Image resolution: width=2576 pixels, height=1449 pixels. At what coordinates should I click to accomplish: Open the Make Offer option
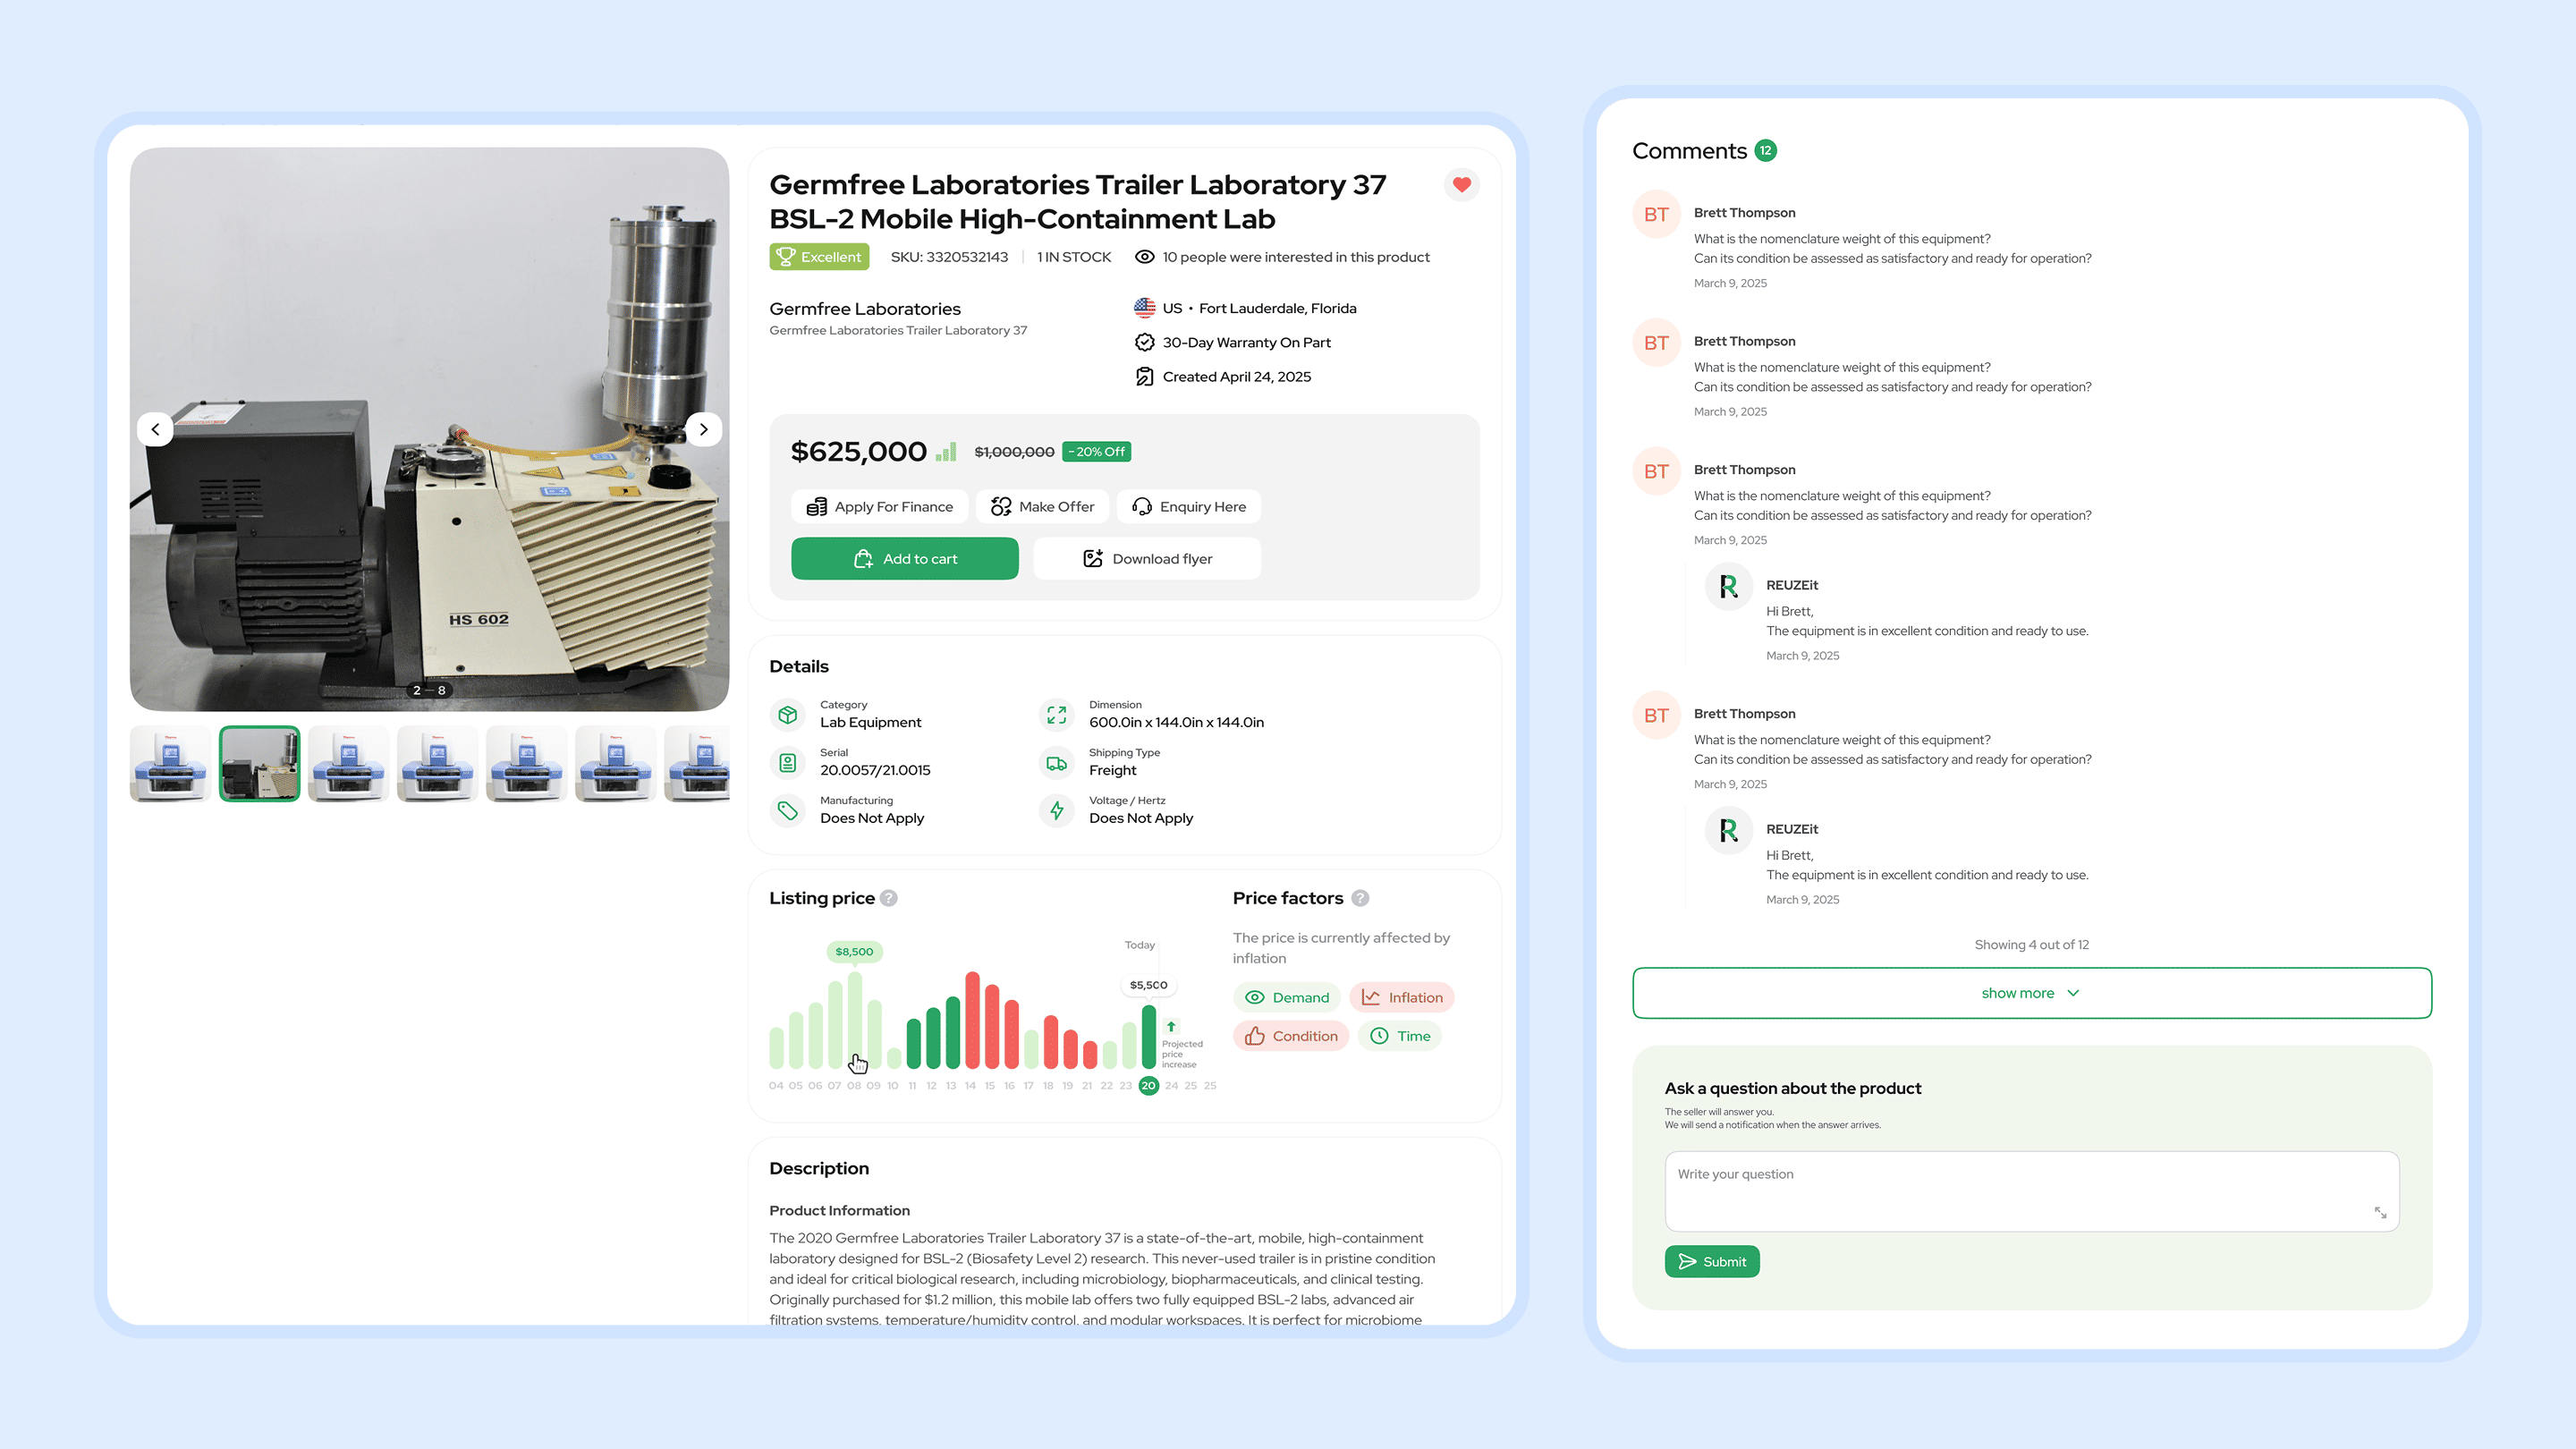[1043, 507]
